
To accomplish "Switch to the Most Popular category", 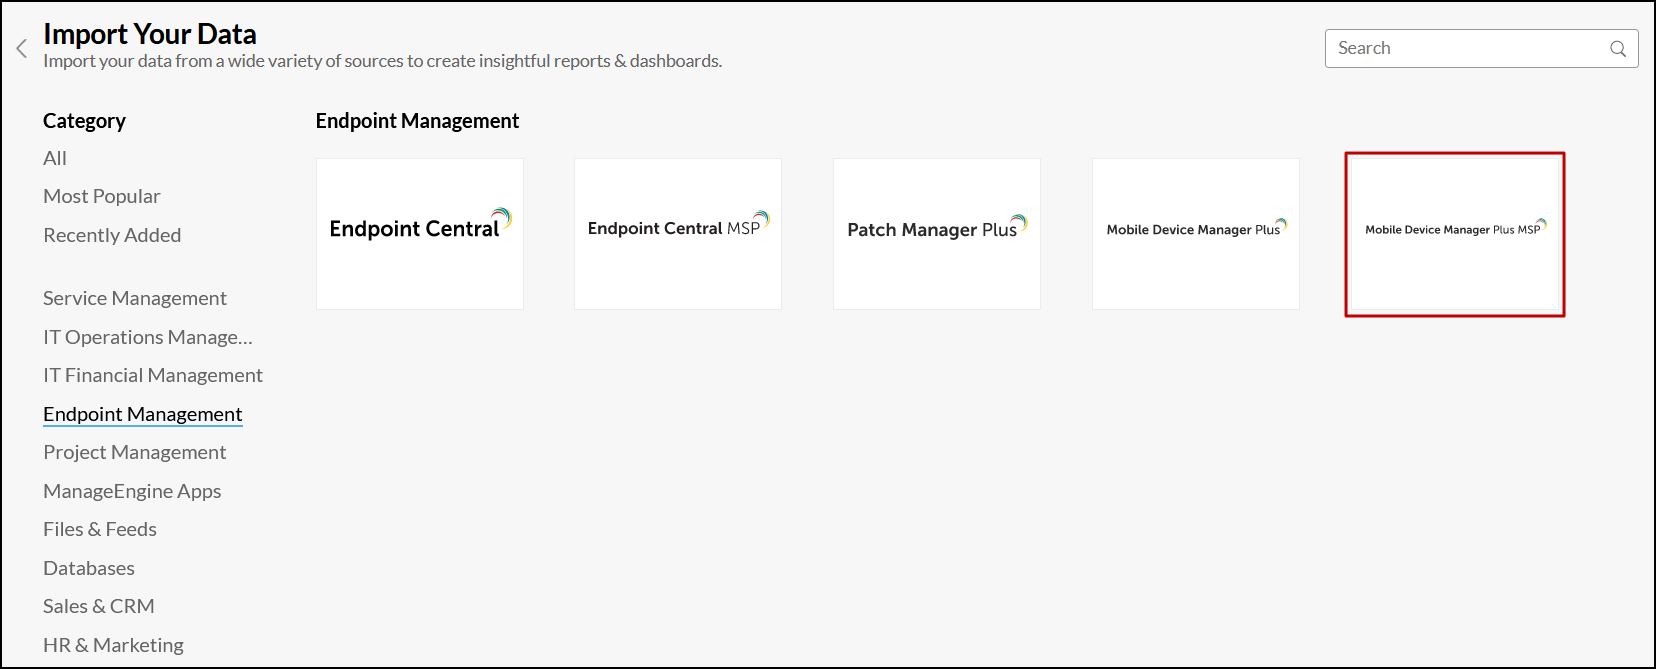I will click(x=102, y=196).
